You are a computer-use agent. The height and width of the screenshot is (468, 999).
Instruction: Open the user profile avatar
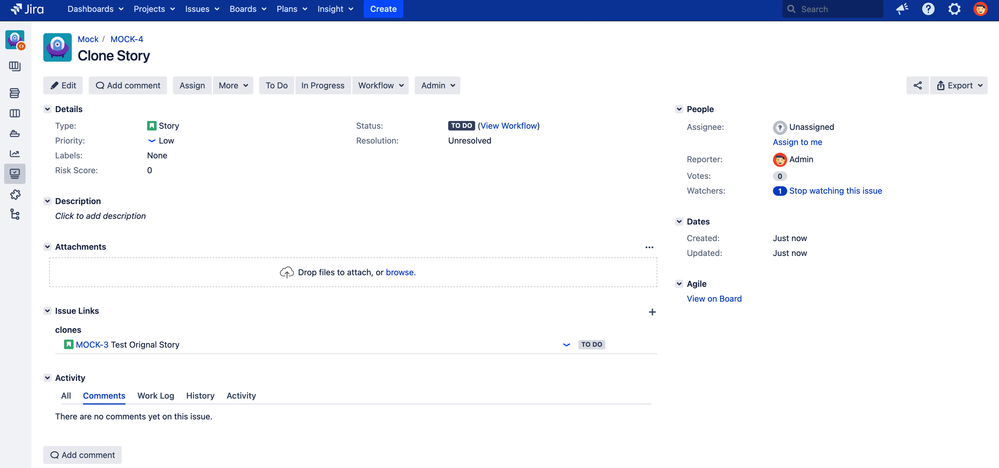click(x=981, y=9)
